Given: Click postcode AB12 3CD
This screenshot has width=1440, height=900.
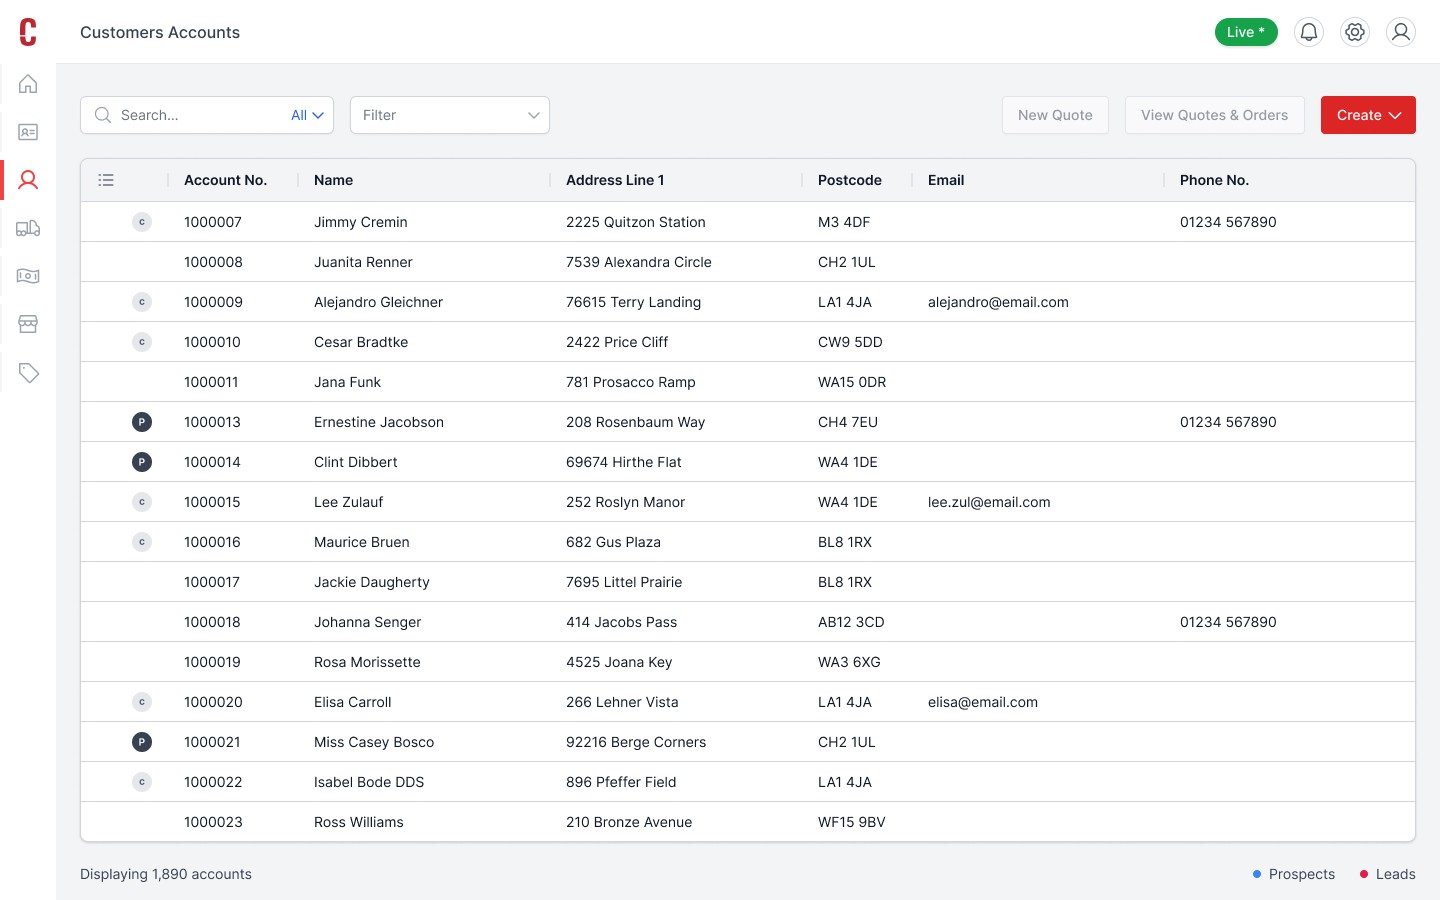Looking at the screenshot, I should (x=851, y=622).
